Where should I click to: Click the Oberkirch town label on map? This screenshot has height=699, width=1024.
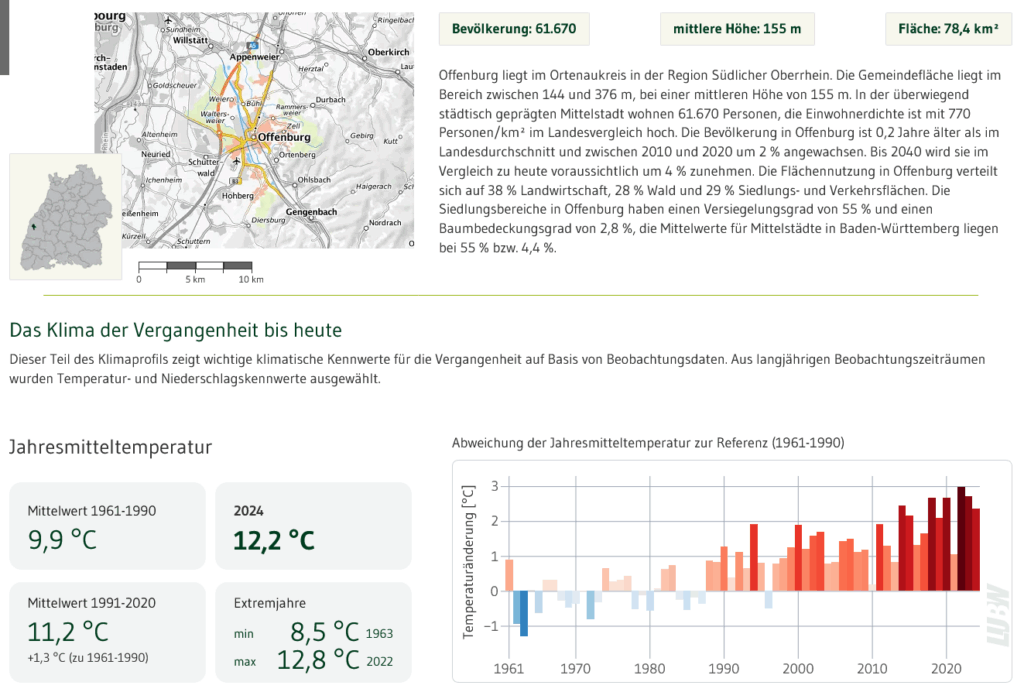pyautogui.click(x=389, y=52)
